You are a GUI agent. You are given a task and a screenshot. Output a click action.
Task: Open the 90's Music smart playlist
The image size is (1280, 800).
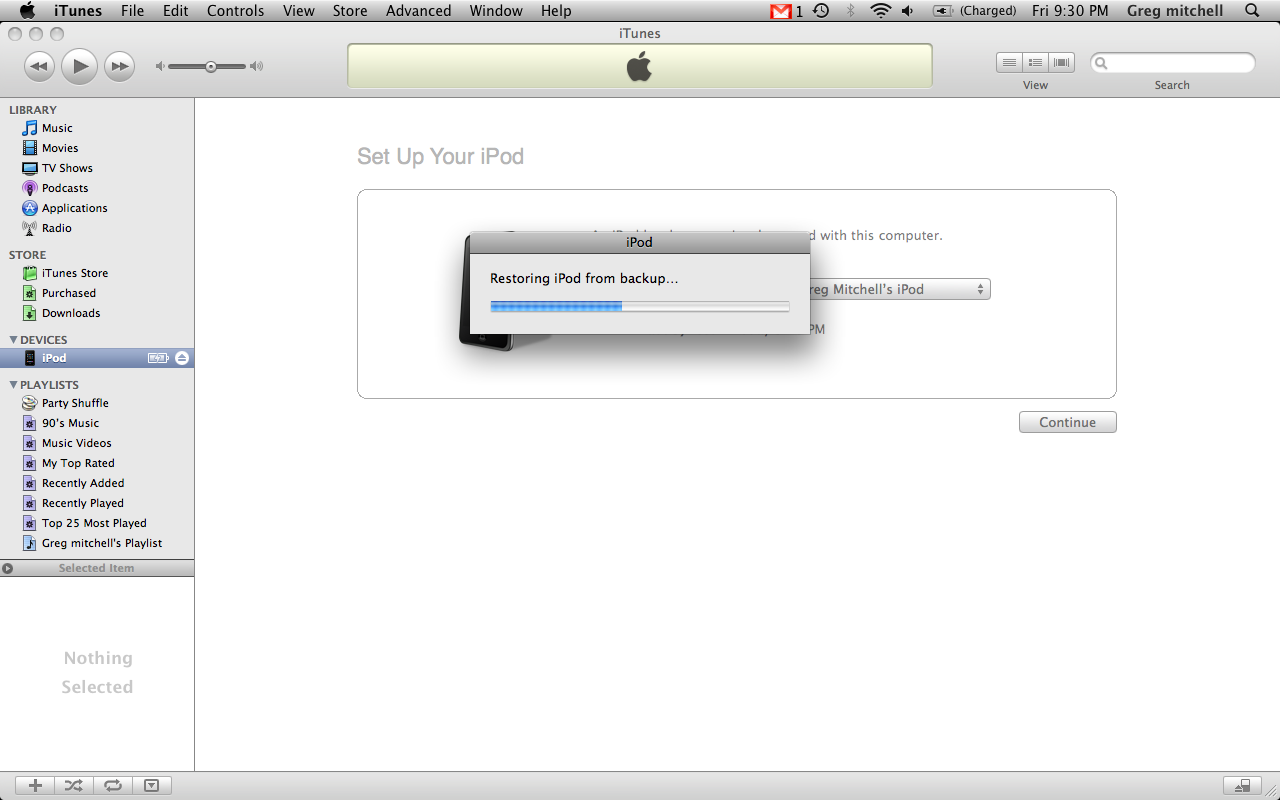click(70, 423)
